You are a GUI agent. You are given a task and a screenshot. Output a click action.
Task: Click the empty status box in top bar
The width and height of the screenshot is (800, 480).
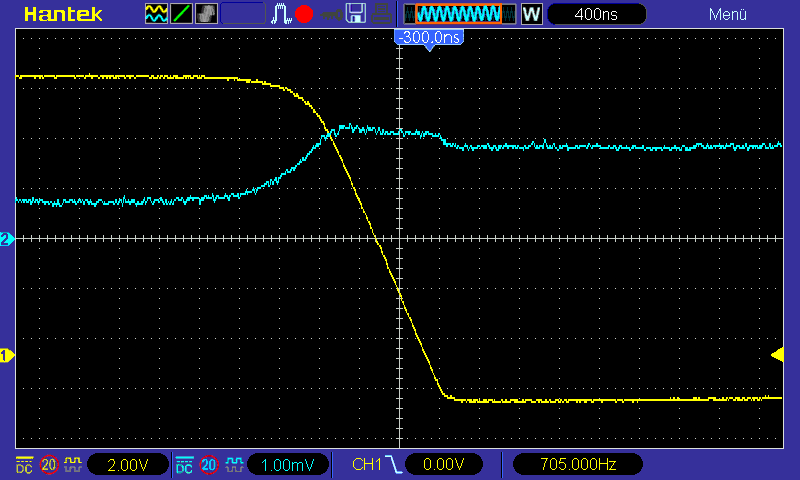[243, 14]
